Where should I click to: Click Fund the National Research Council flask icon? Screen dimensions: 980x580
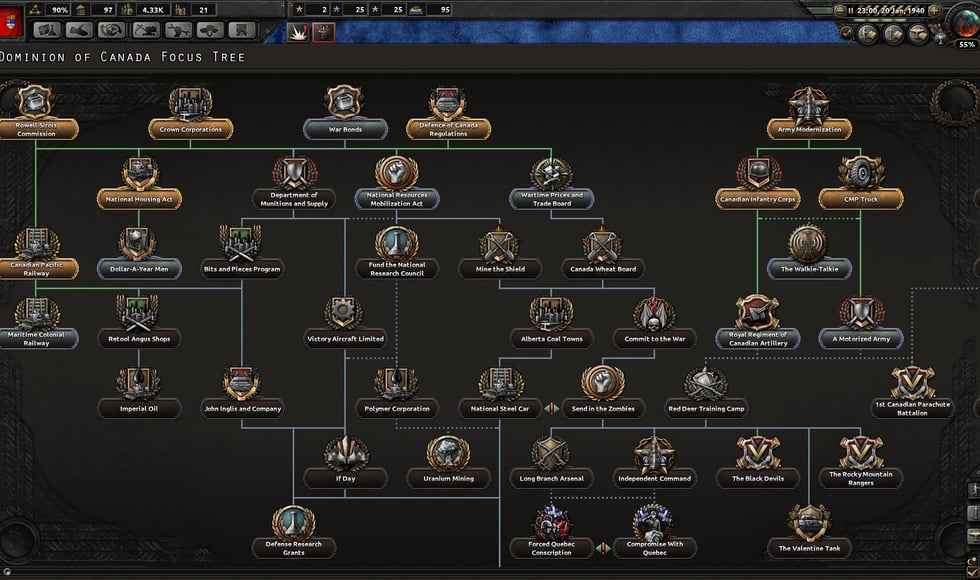396,242
